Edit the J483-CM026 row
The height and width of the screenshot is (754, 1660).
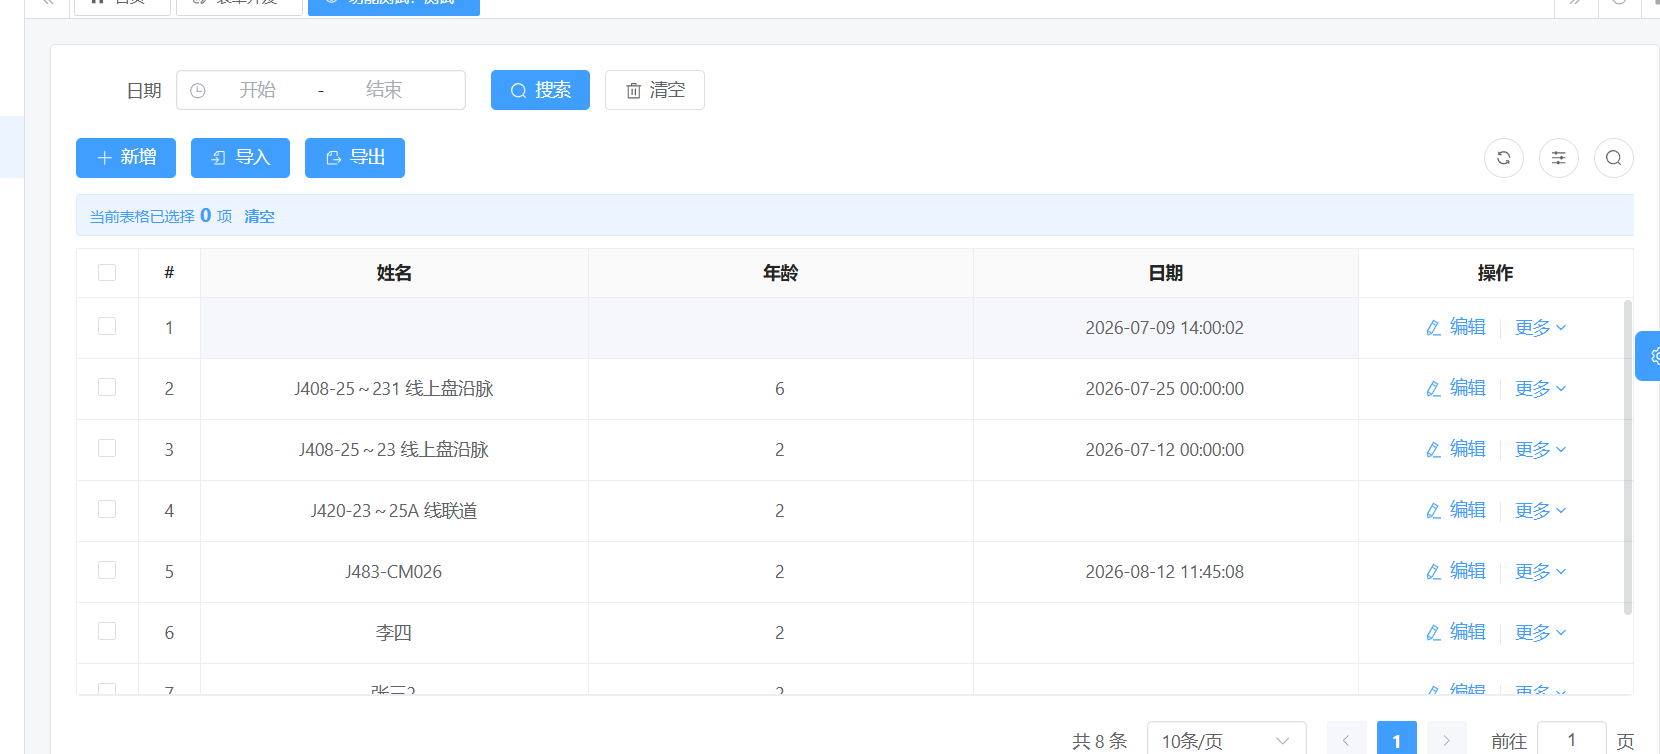(x=1456, y=572)
